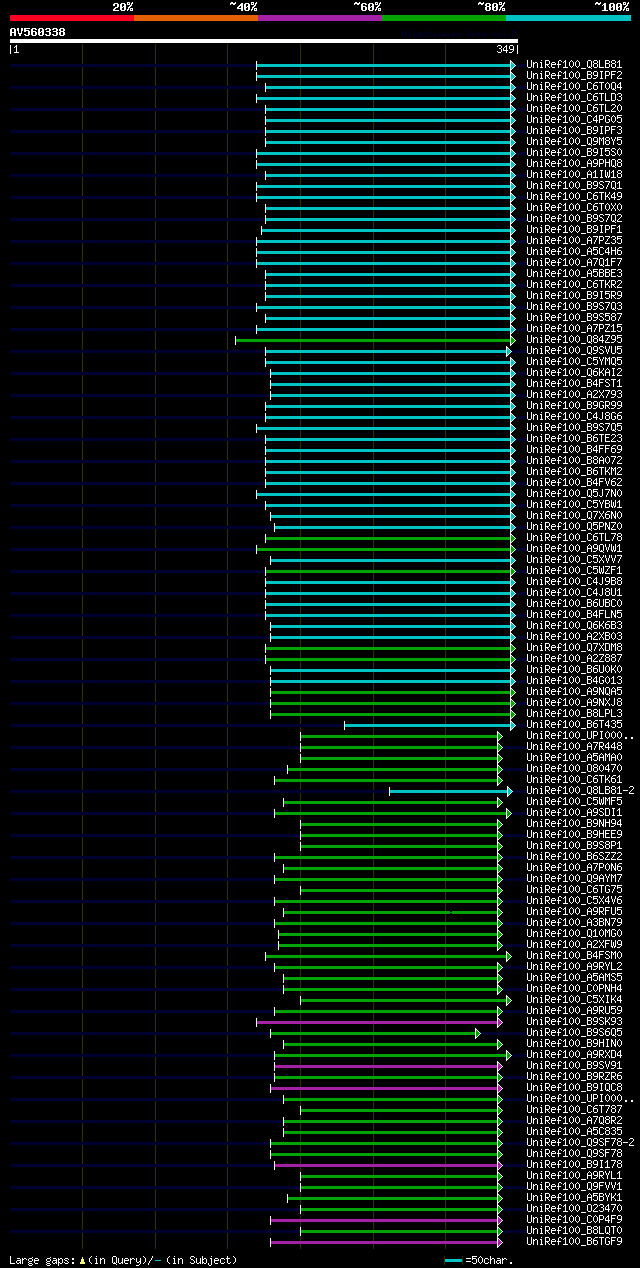640x1268 pixels.
Task: Open hit UniRef100_C6TL20
Action: tap(574, 109)
